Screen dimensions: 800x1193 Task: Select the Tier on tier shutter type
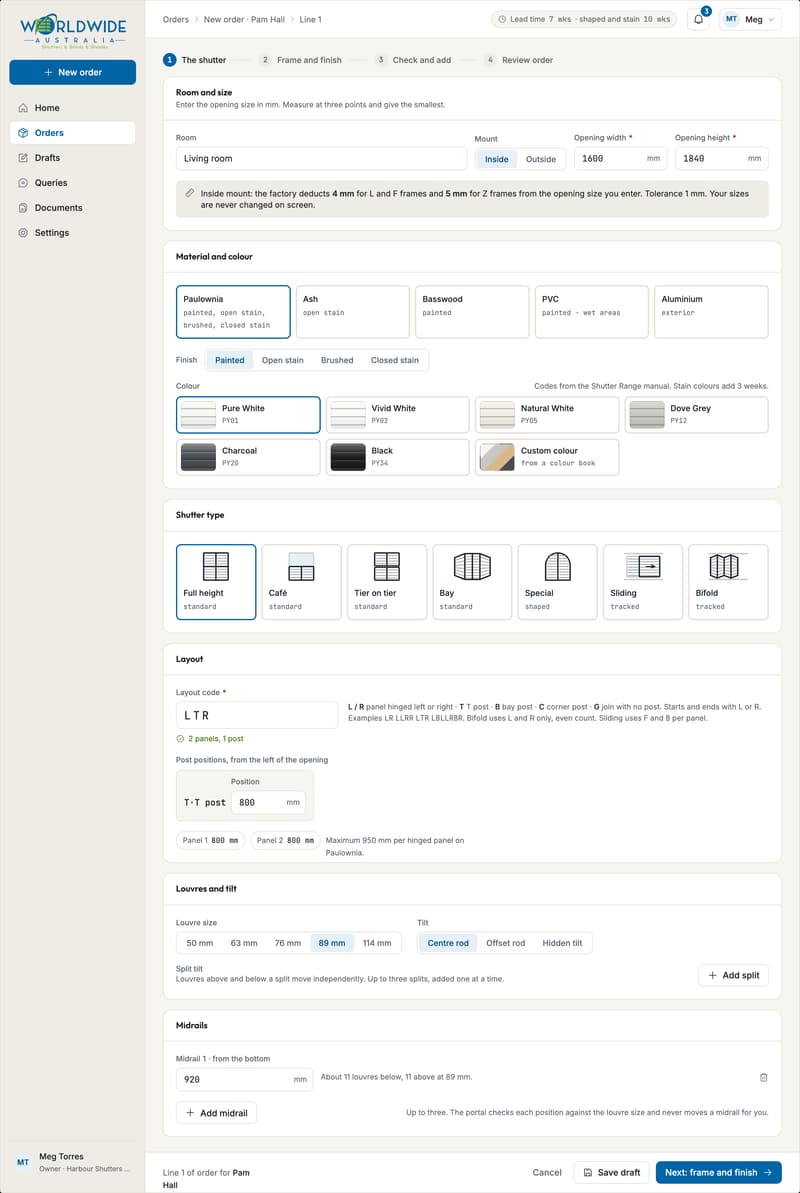click(x=387, y=582)
